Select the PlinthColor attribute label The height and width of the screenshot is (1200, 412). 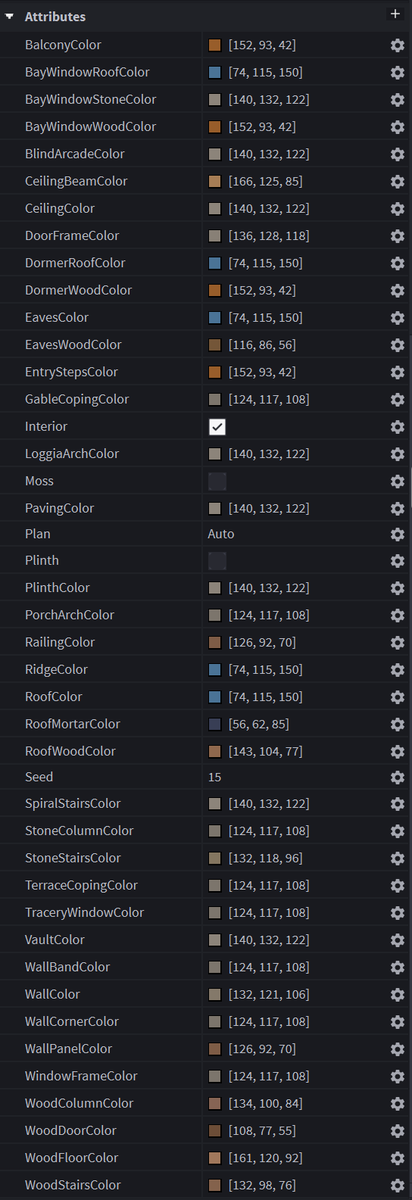tap(57, 588)
